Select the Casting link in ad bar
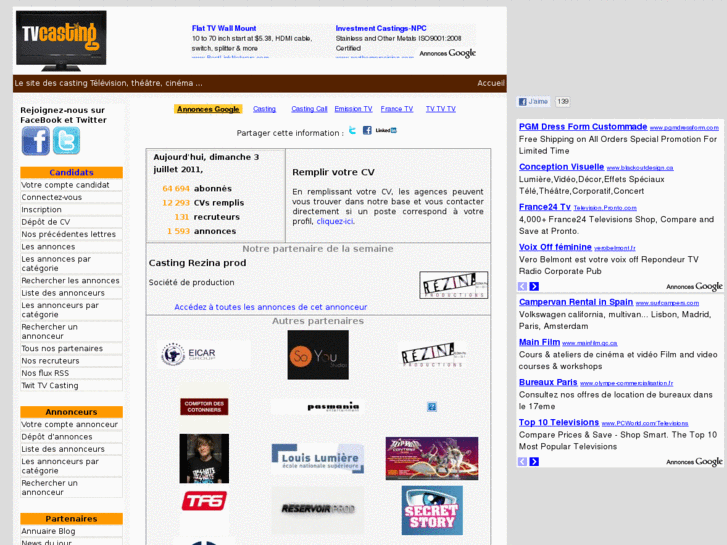The width and height of the screenshot is (727, 545). click(264, 109)
